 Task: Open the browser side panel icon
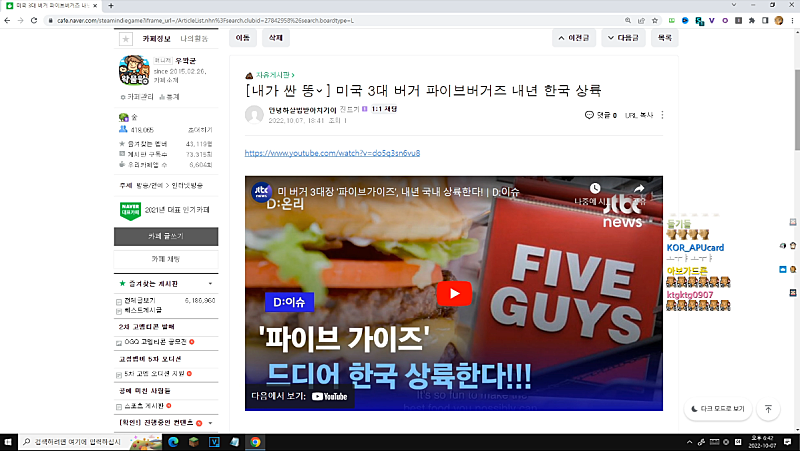click(765, 20)
